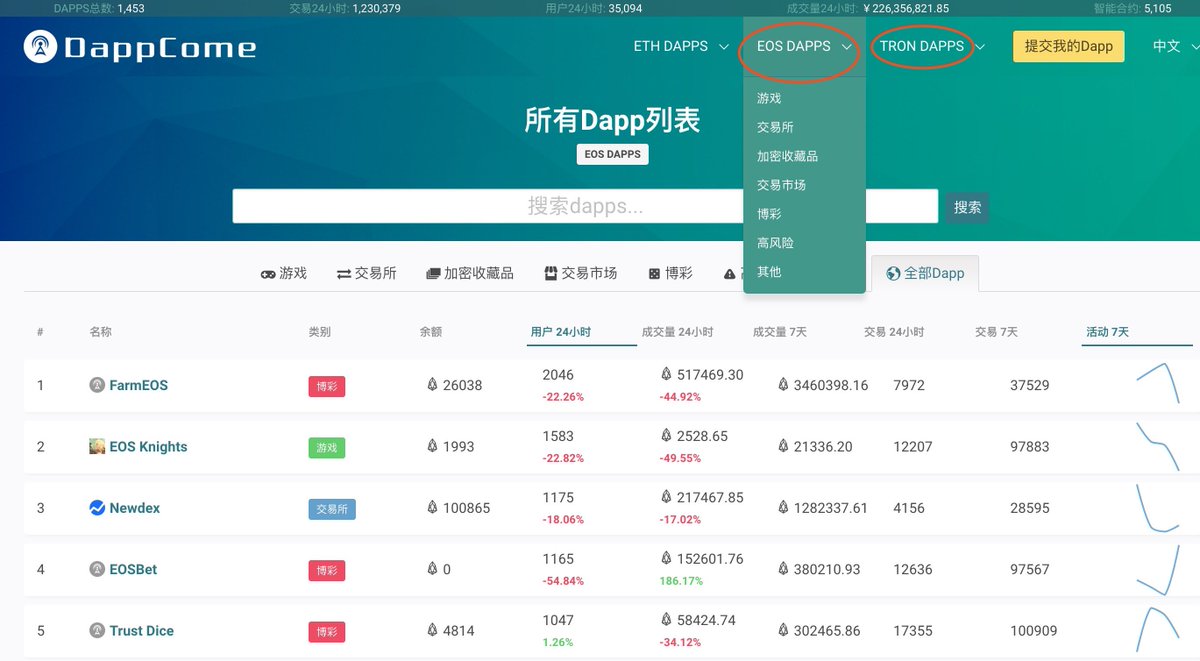Click EOS Knights' green 游戏 category tag
The image size is (1200, 661).
[x=327, y=447]
